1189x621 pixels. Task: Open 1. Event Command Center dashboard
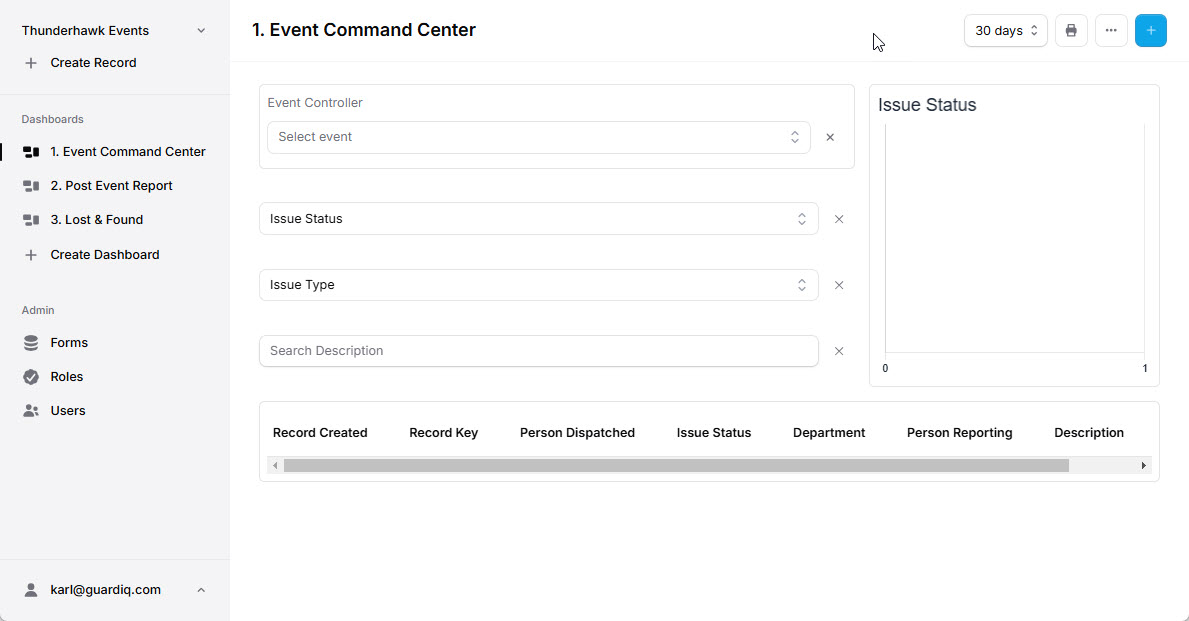(128, 152)
